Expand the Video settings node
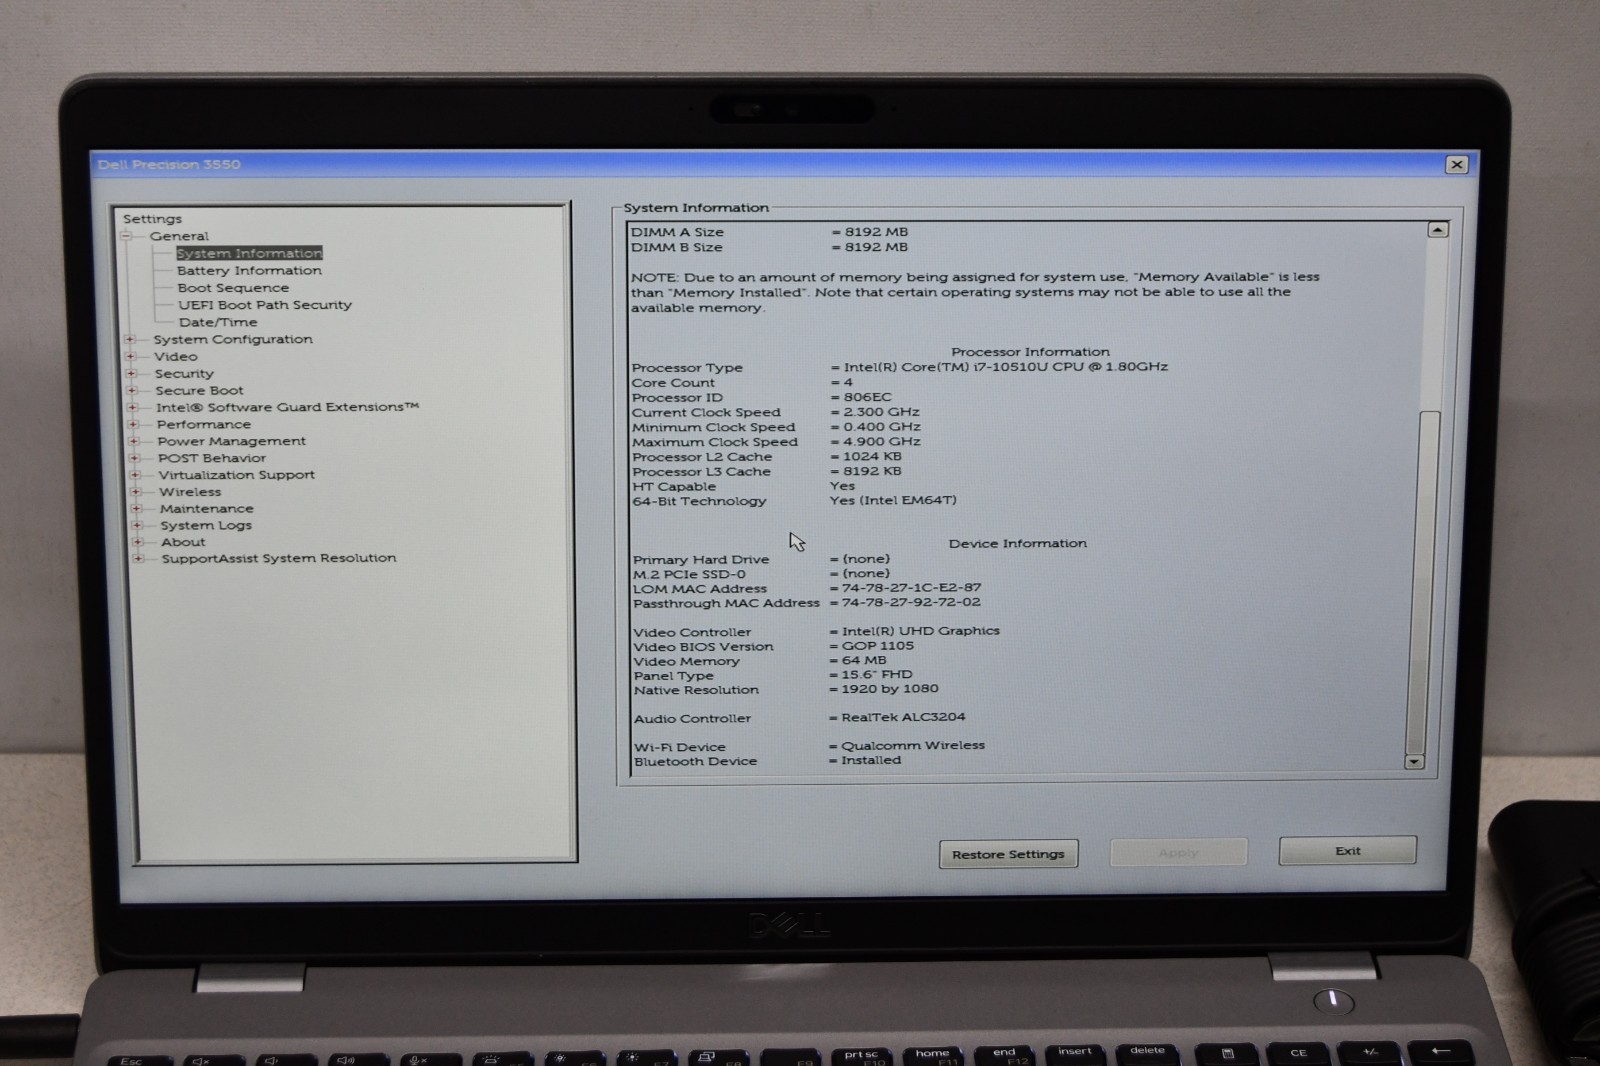 (131, 356)
